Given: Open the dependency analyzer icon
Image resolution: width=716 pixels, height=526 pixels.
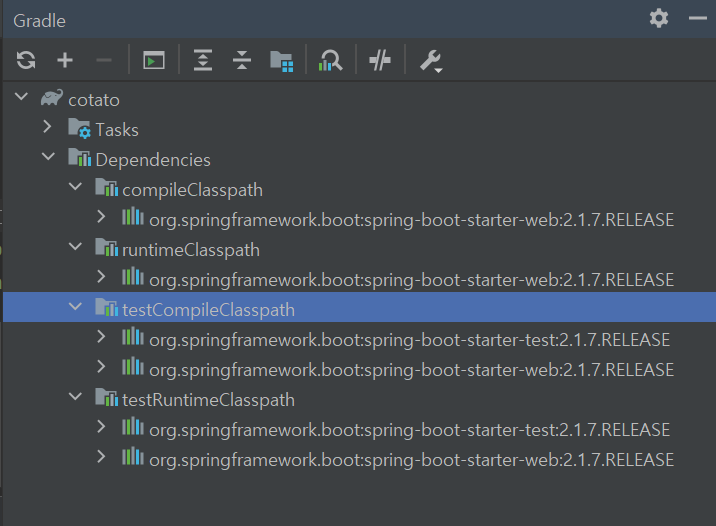Looking at the screenshot, I should 330,60.
